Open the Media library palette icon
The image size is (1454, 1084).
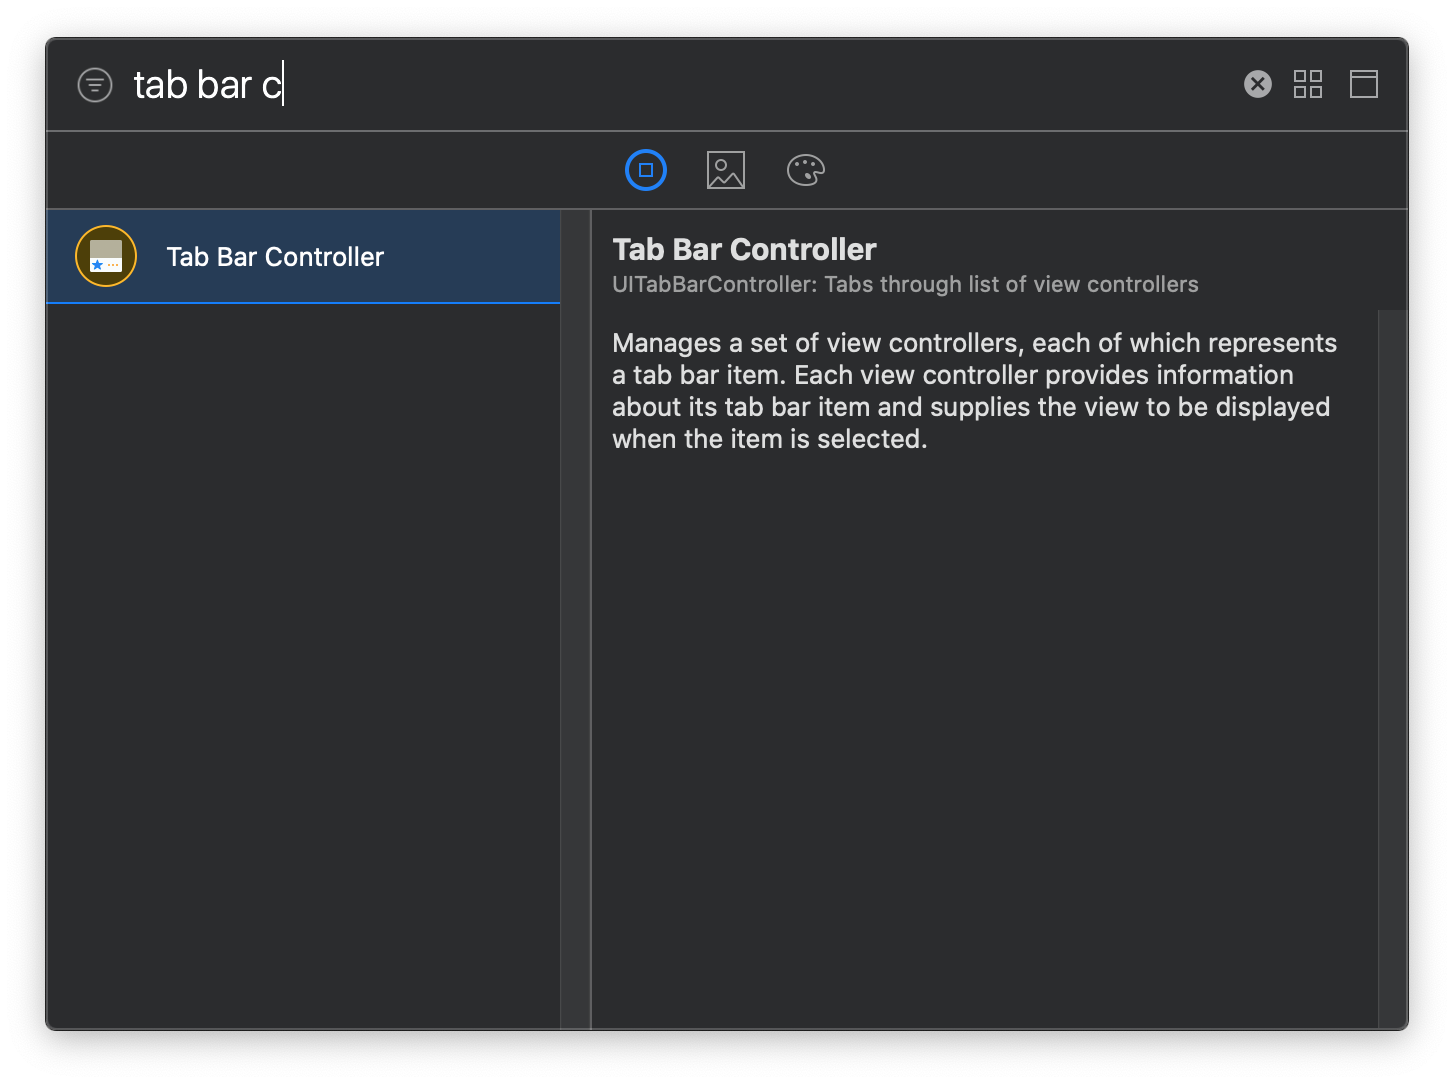(x=725, y=169)
